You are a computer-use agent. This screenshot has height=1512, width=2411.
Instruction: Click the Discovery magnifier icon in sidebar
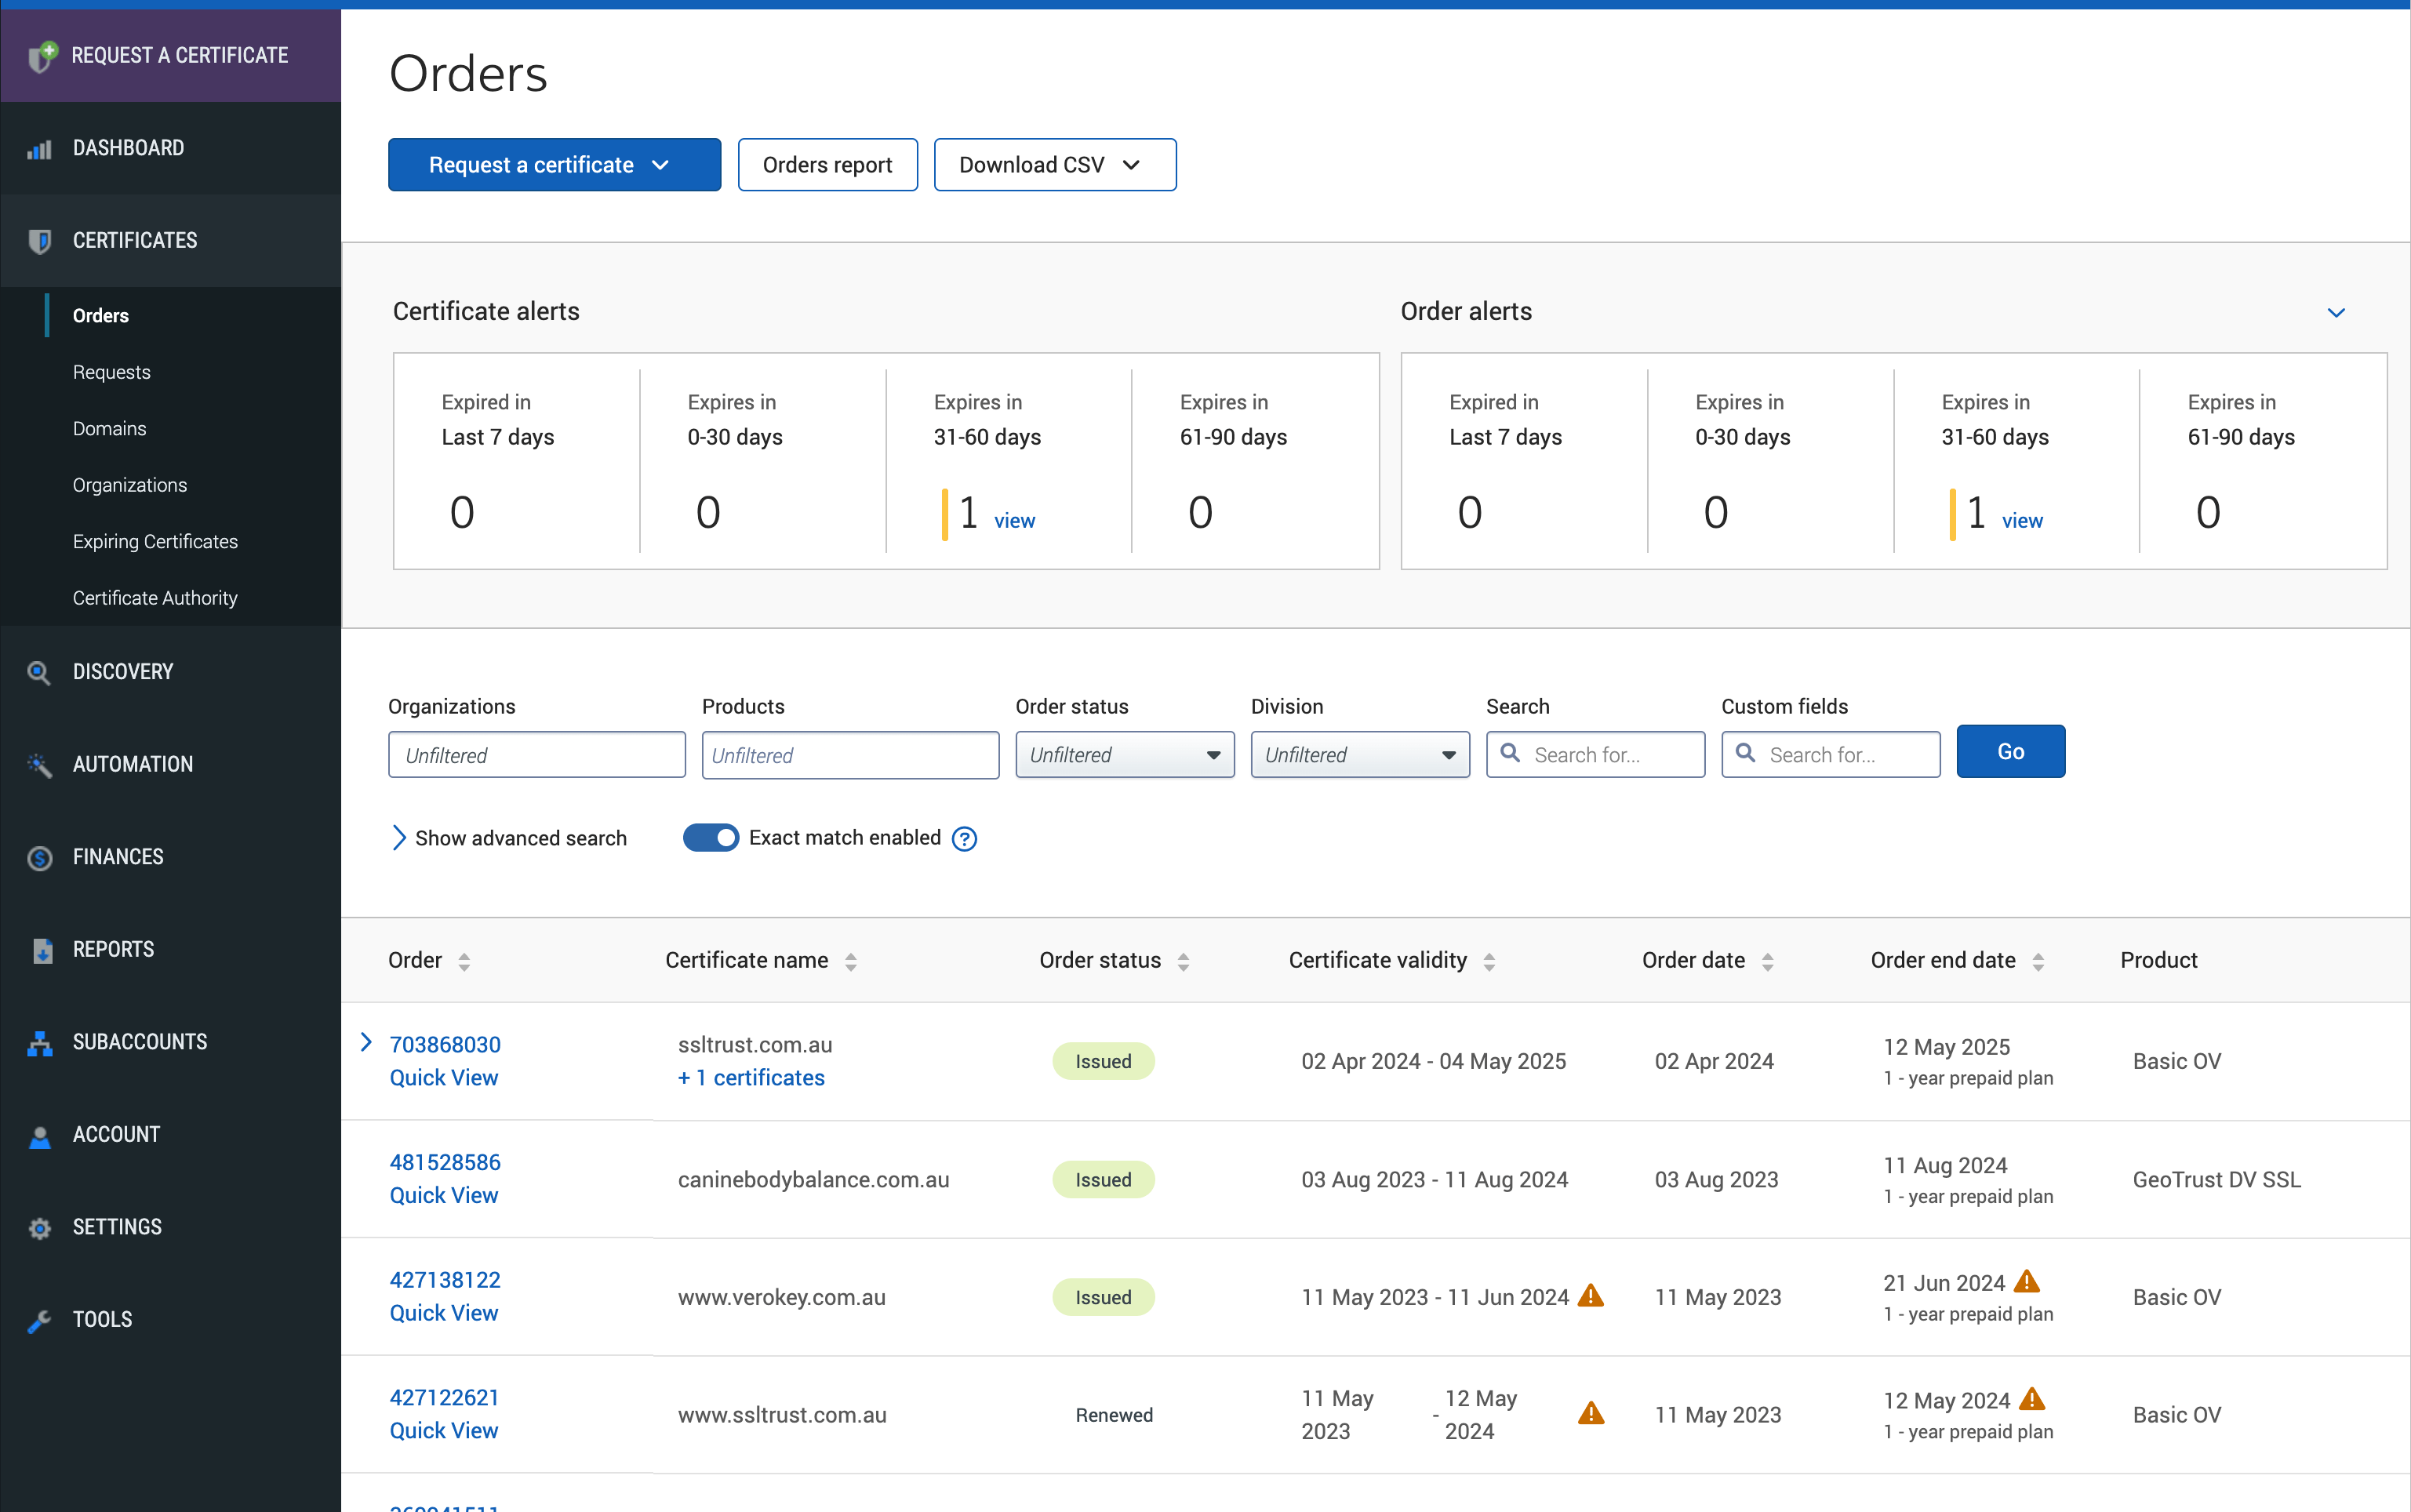[x=39, y=672]
